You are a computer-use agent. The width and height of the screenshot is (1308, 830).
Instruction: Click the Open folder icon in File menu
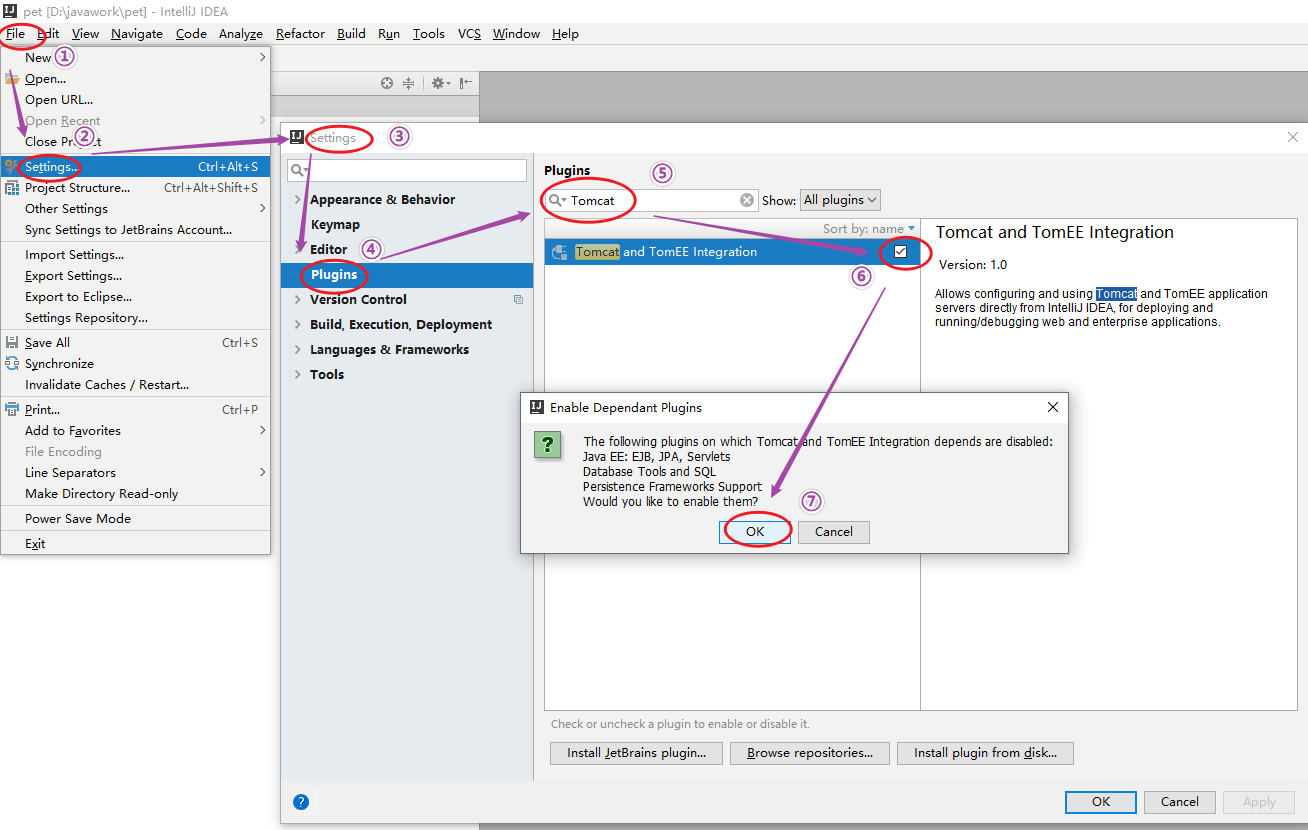point(12,79)
